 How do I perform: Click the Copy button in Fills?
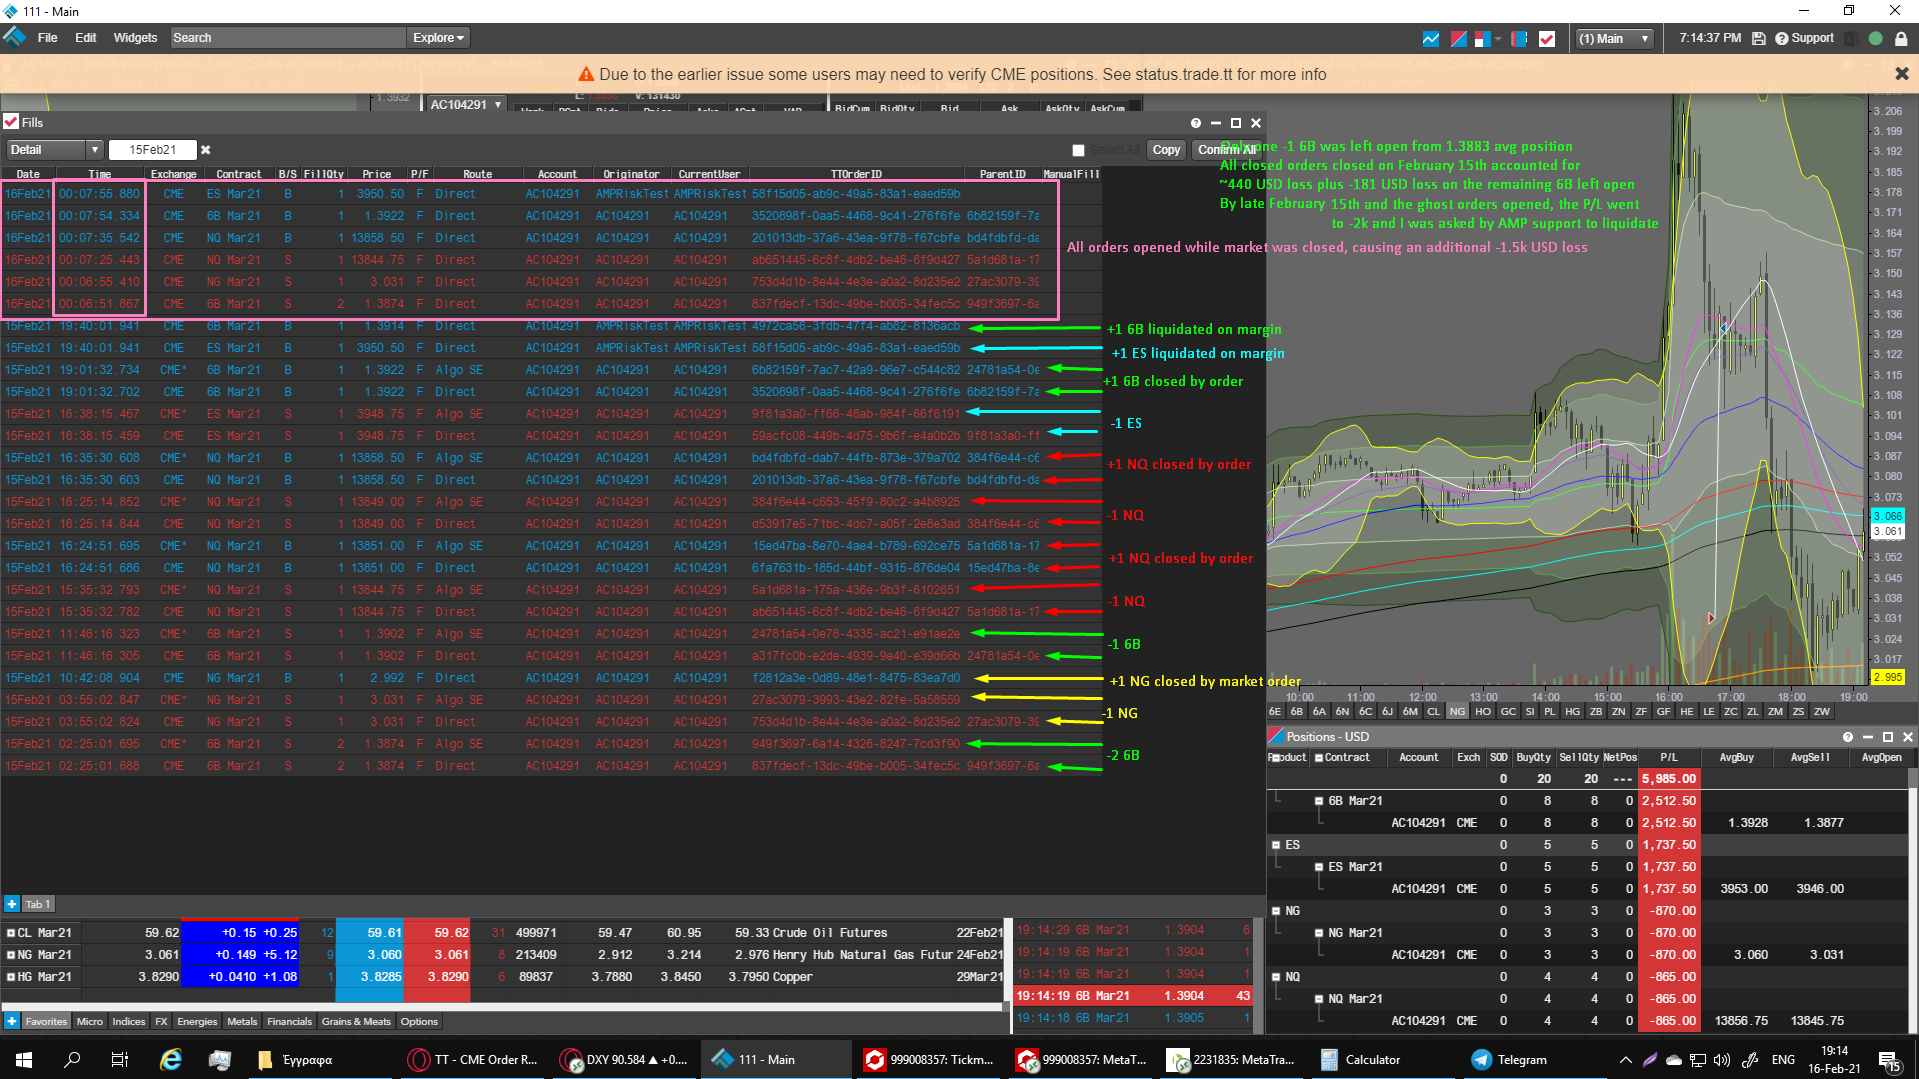coord(1166,150)
